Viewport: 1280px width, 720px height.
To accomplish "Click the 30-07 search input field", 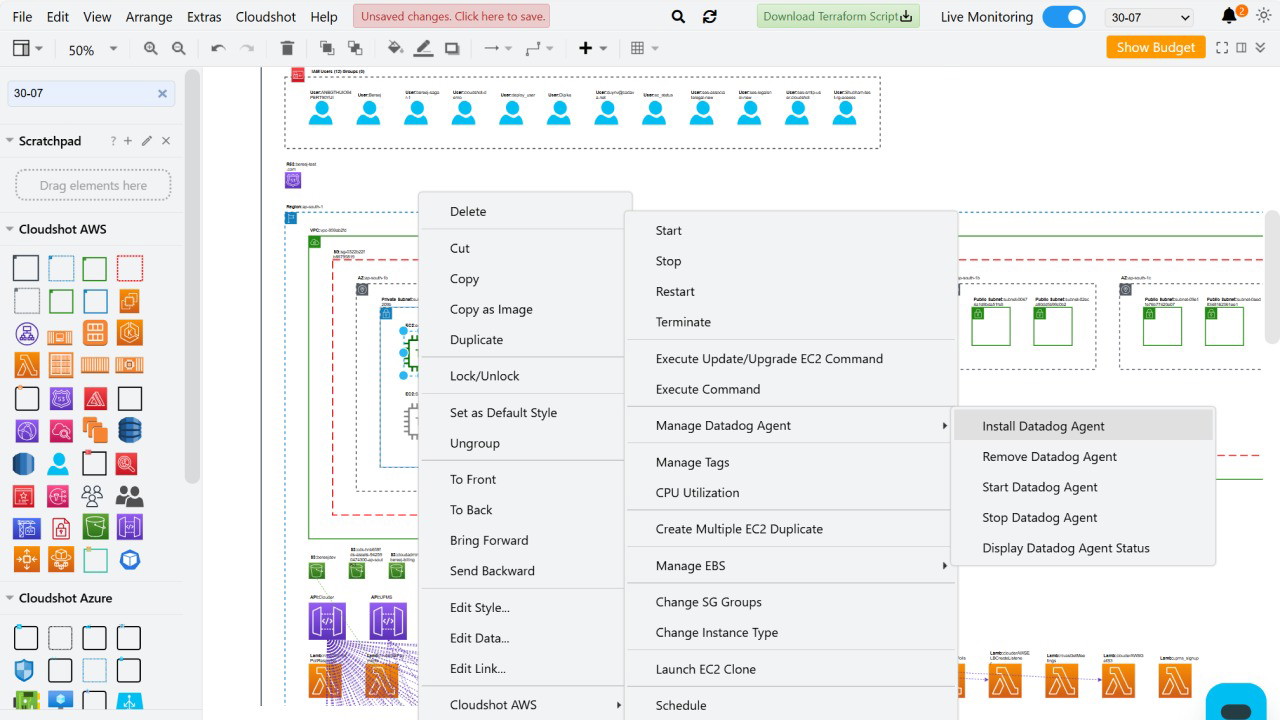I will [80, 93].
